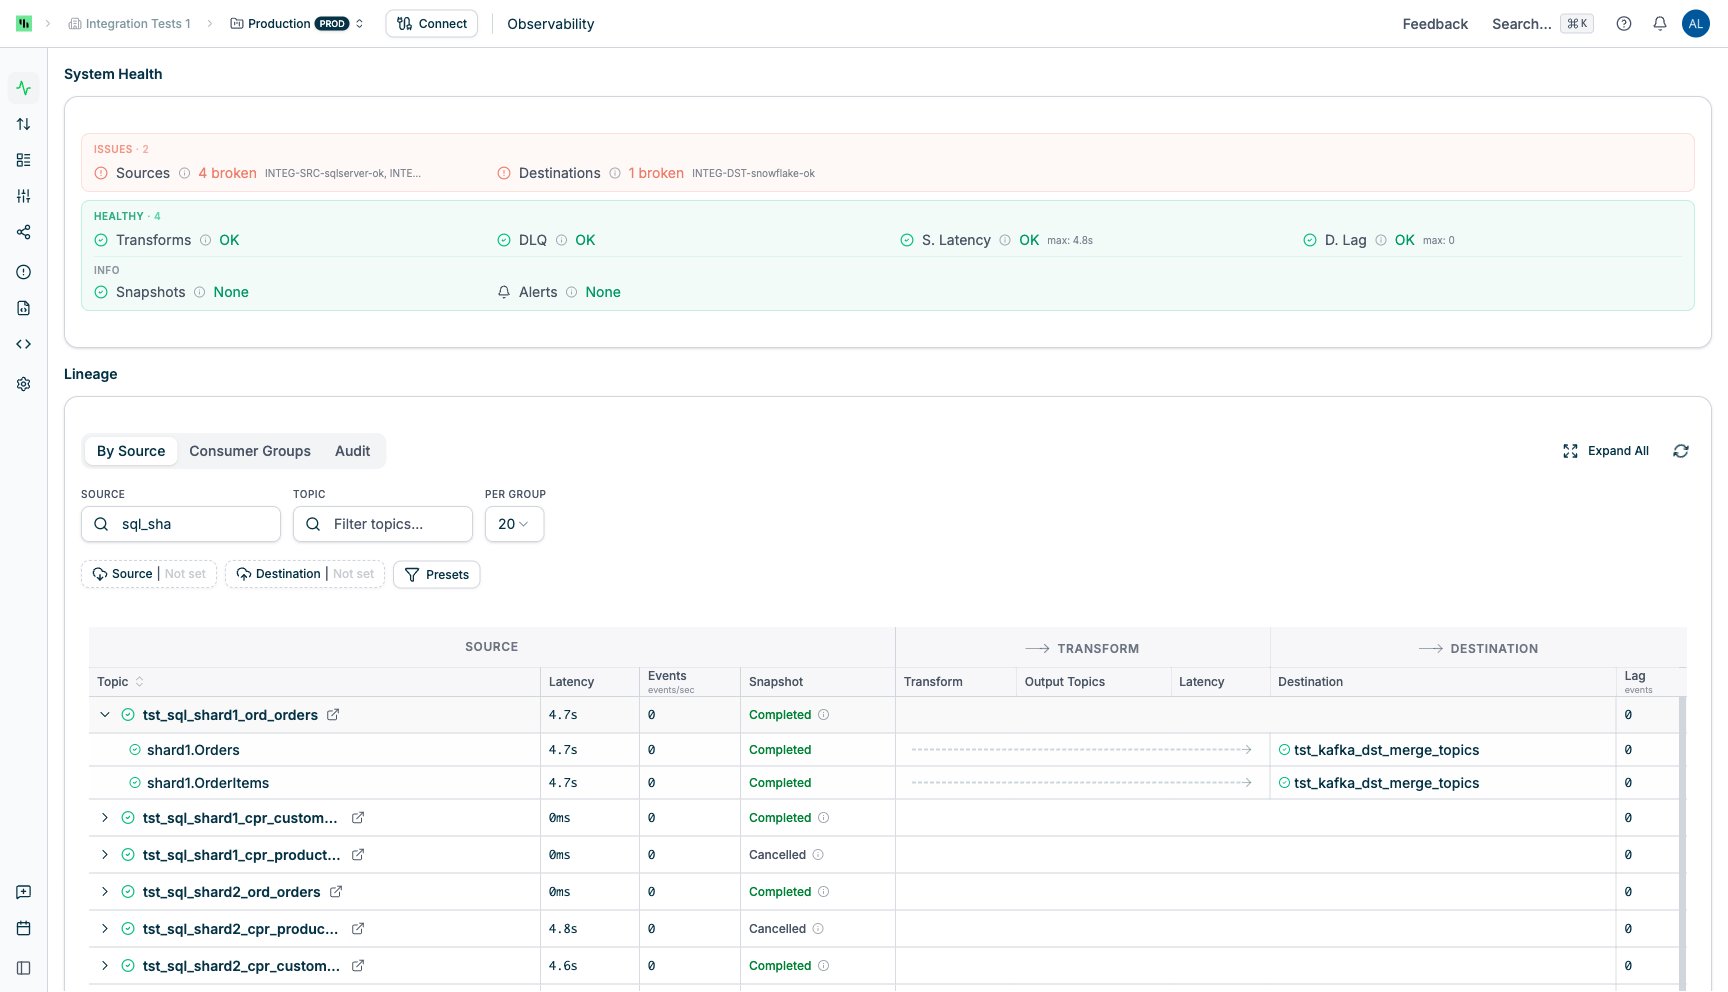The width and height of the screenshot is (1728, 992).
Task: Open the Per Group 20 dropdown
Action: click(x=514, y=524)
